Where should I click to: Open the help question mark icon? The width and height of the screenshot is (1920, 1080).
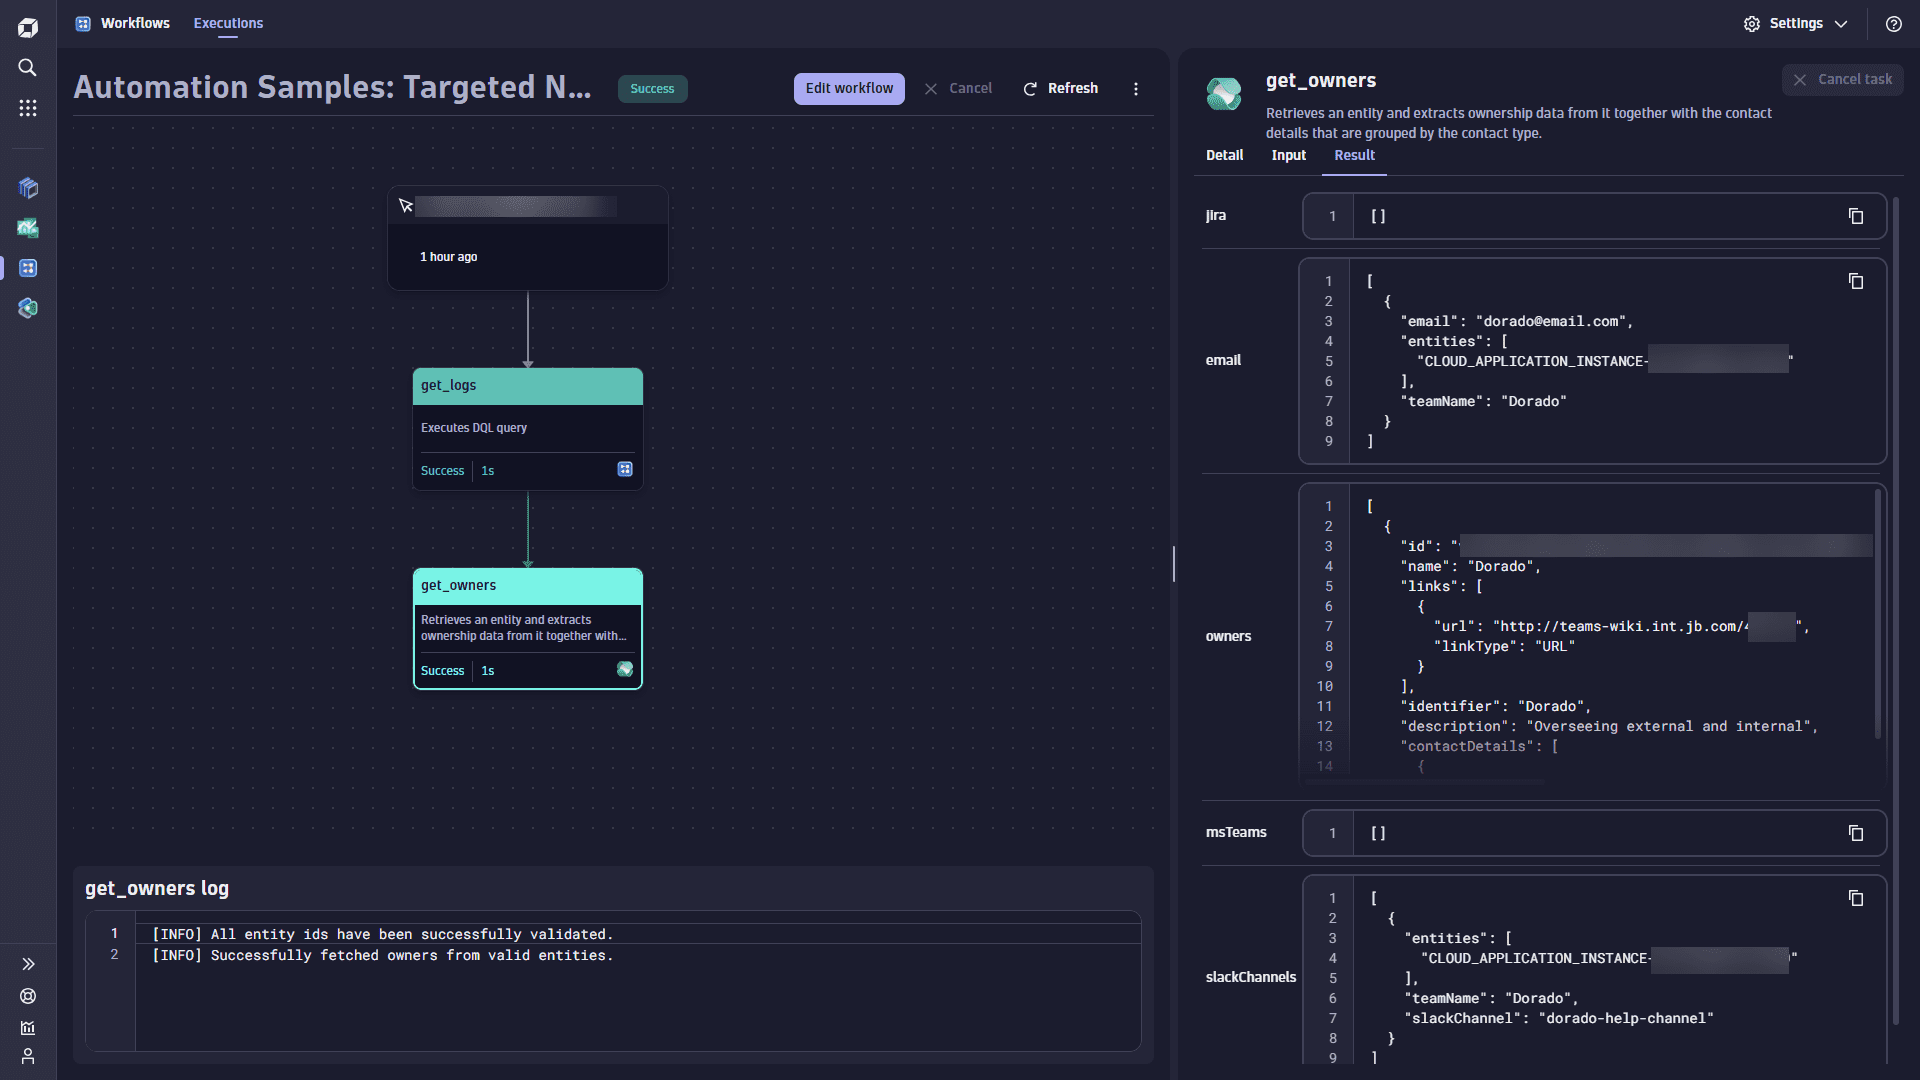1893,24
